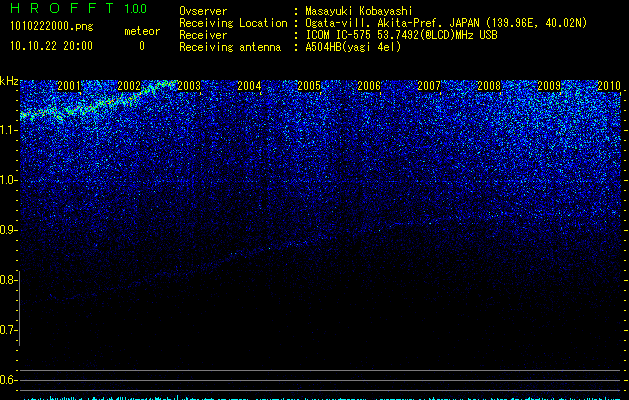Click the Receiving antenna label

pyautogui.click(x=230, y=47)
